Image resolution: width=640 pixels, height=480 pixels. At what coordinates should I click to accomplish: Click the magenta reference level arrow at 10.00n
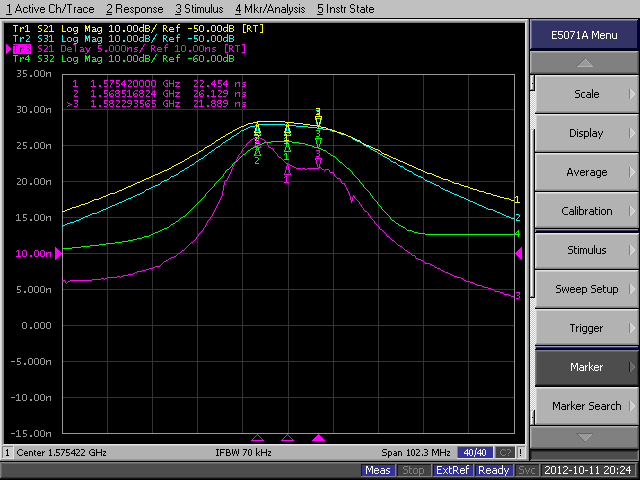pos(58,254)
